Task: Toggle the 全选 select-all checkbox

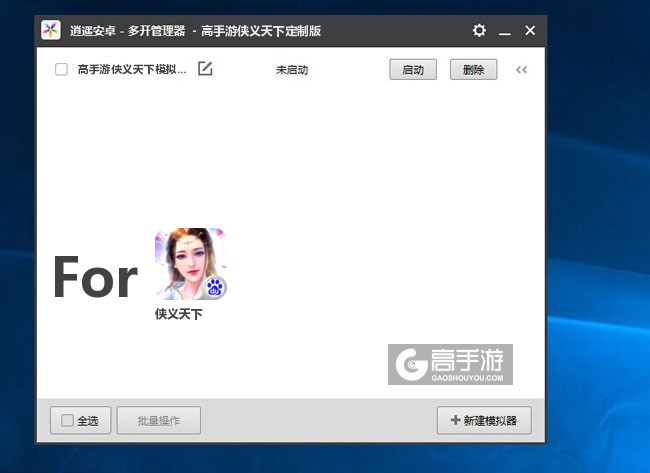Action: point(67,420)
